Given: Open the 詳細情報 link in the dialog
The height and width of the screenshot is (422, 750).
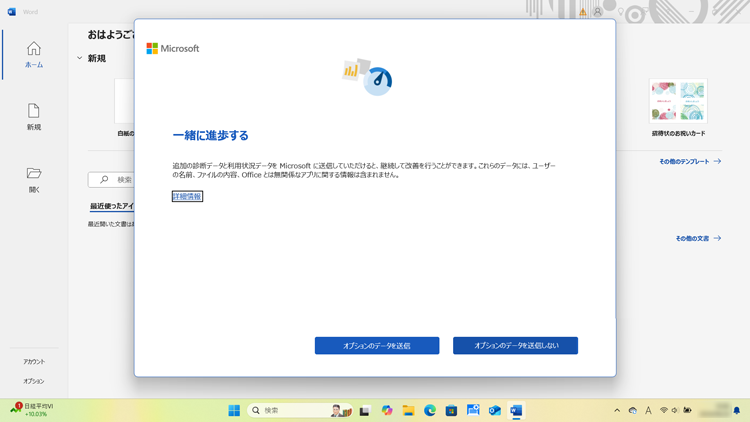Looking at the screenshot, I should 187,197.
